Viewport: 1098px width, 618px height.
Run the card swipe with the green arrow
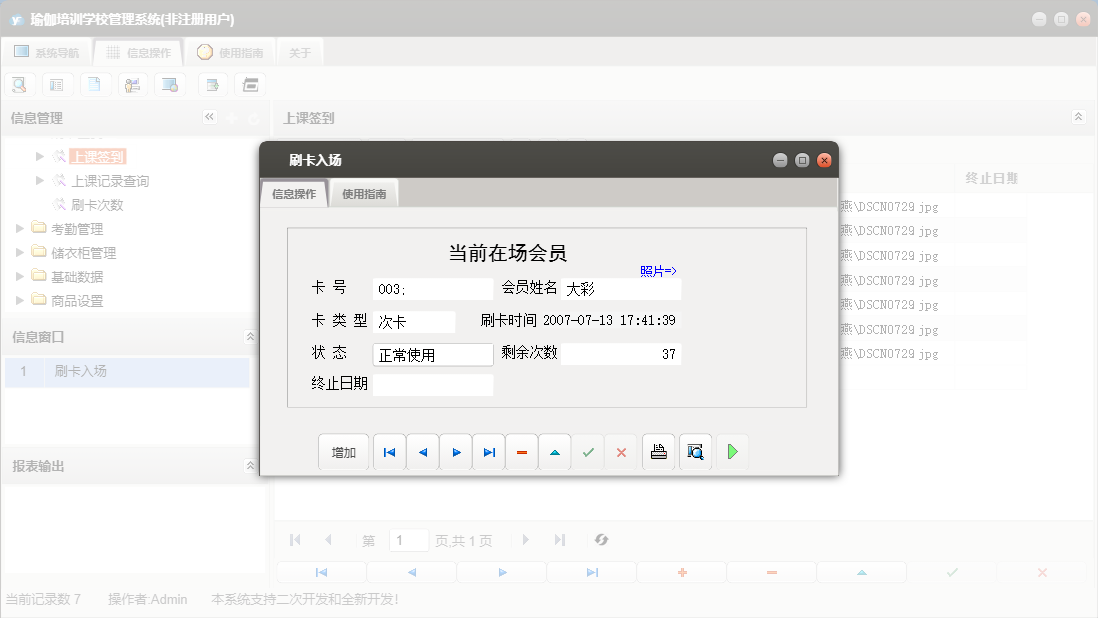click(x=731, y=451)
